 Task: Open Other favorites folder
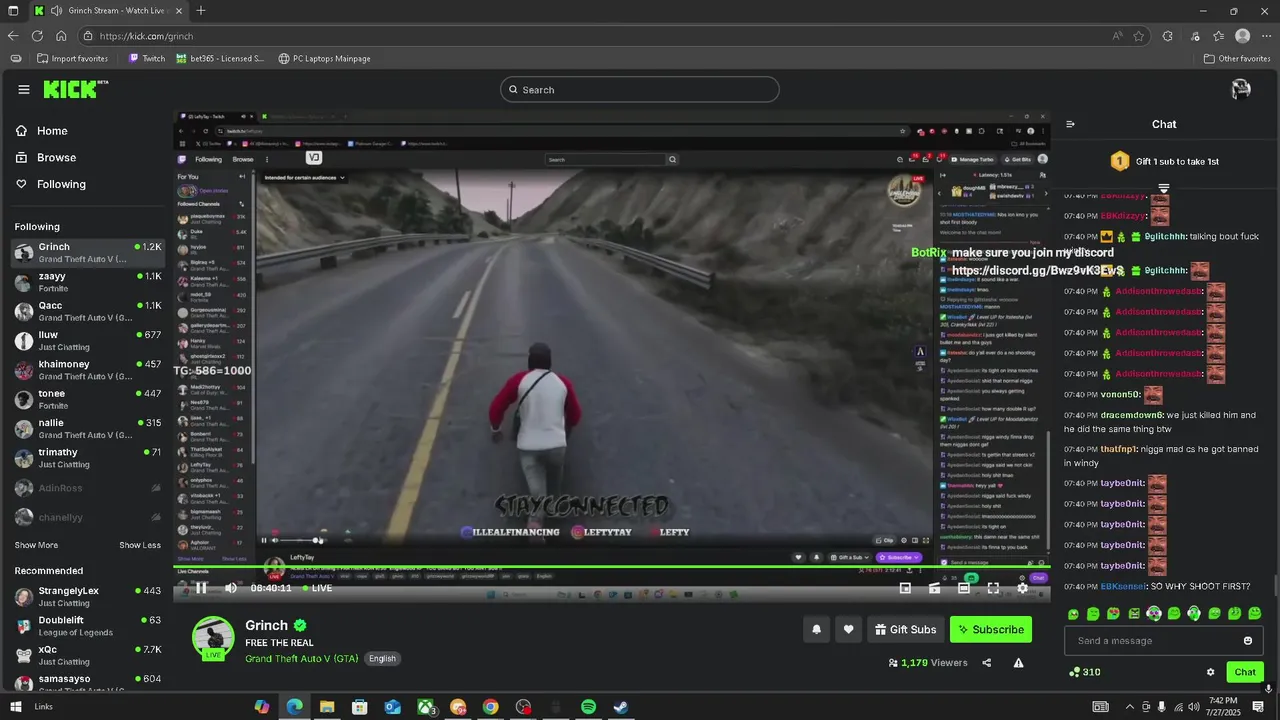point(1237,59)
